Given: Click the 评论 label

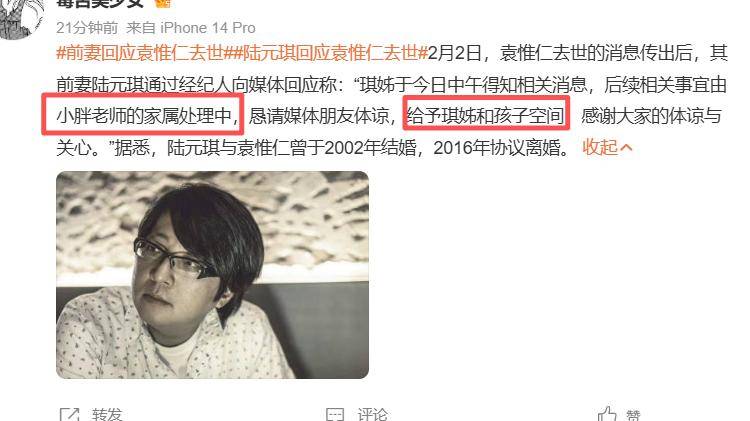Looking at the screenshot, I should (373, 415).
